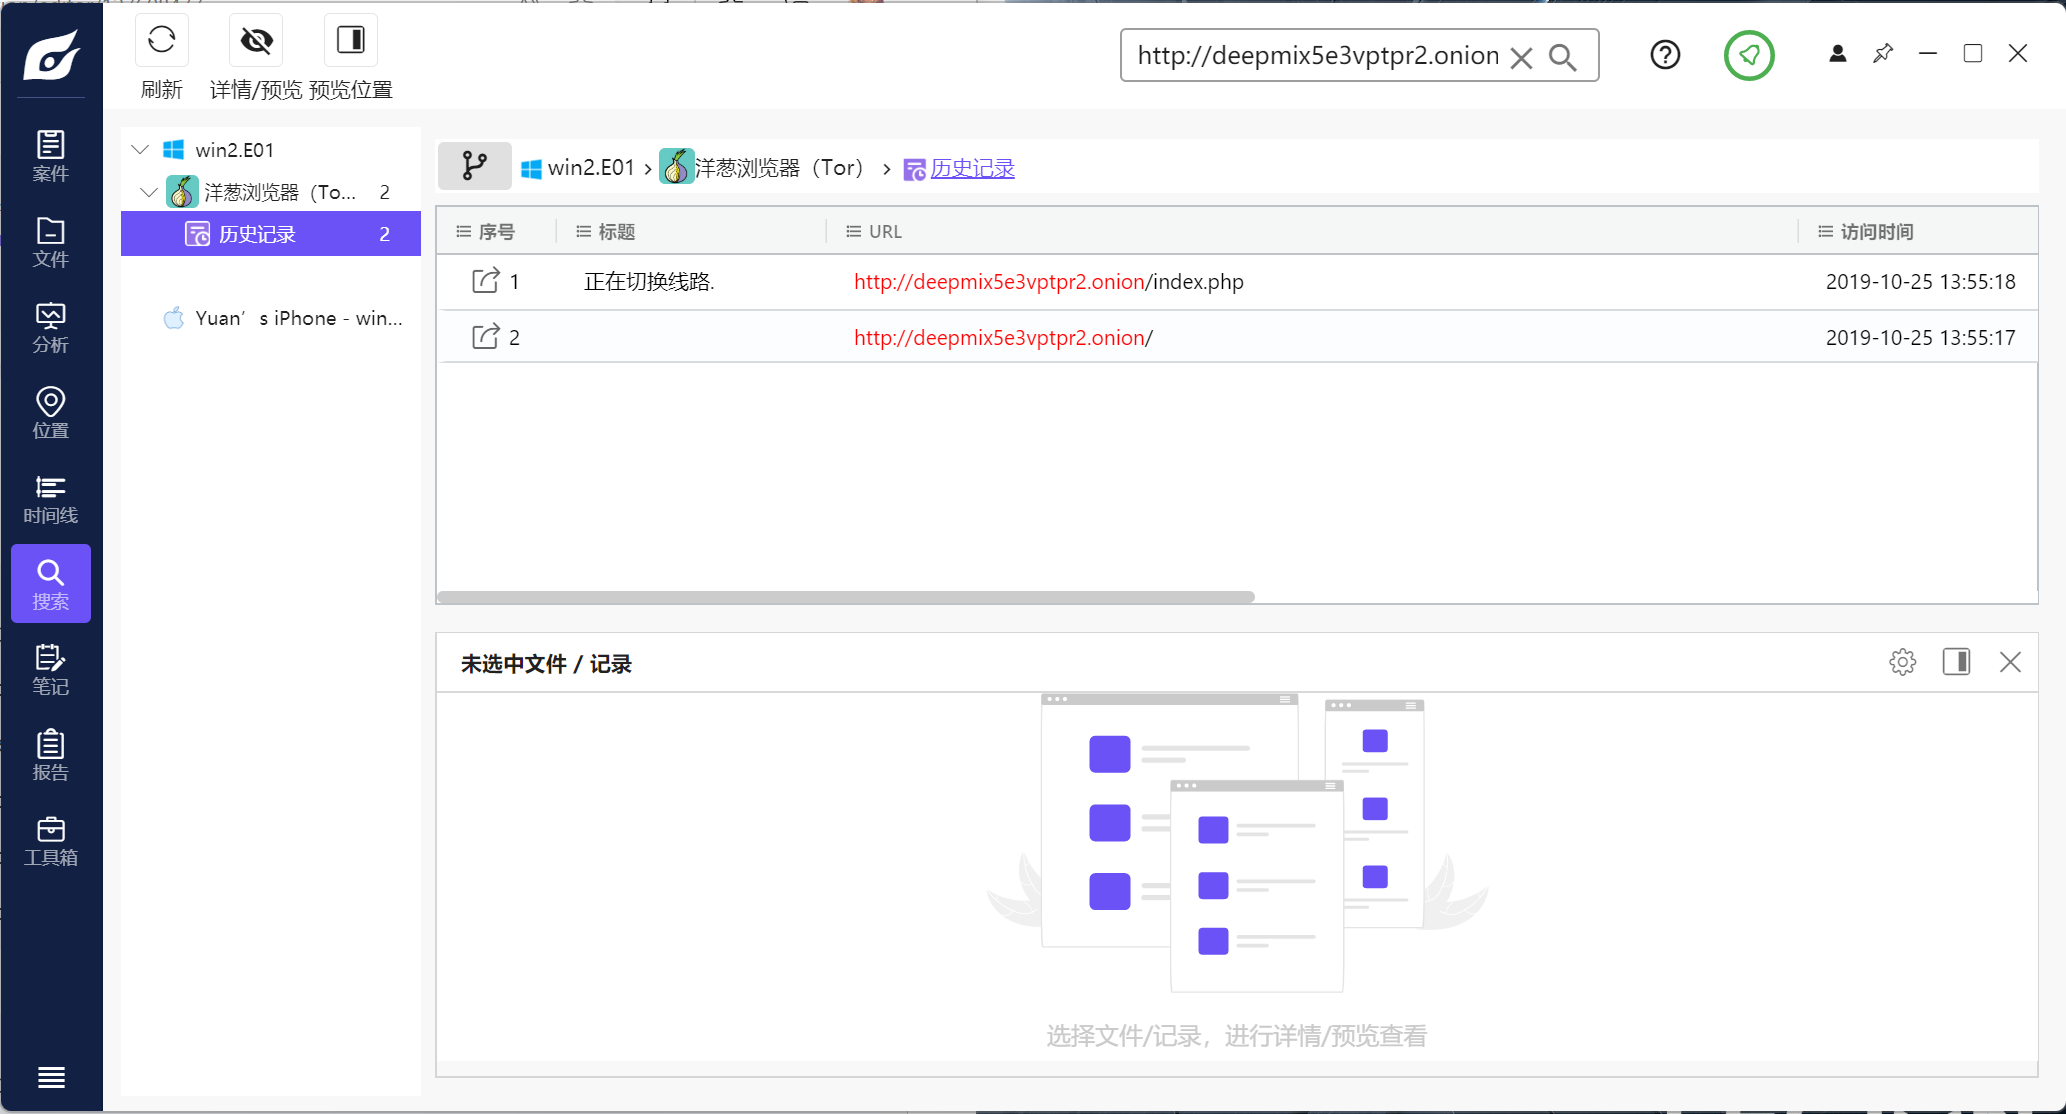Clear the search box with X button

1521,57
